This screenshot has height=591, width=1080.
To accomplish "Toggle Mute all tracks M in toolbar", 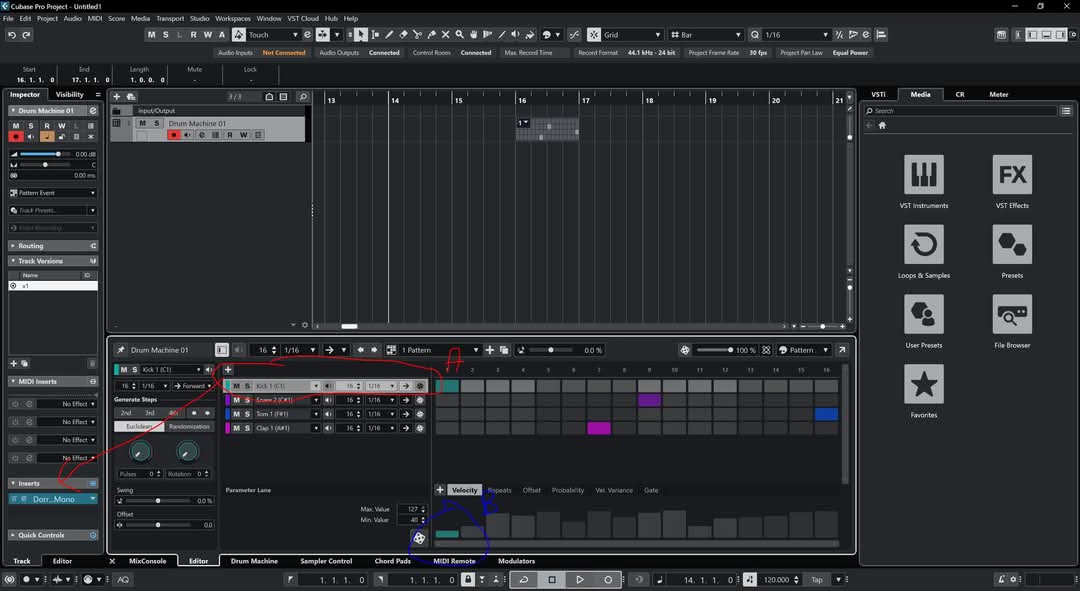I will [151, 34].
